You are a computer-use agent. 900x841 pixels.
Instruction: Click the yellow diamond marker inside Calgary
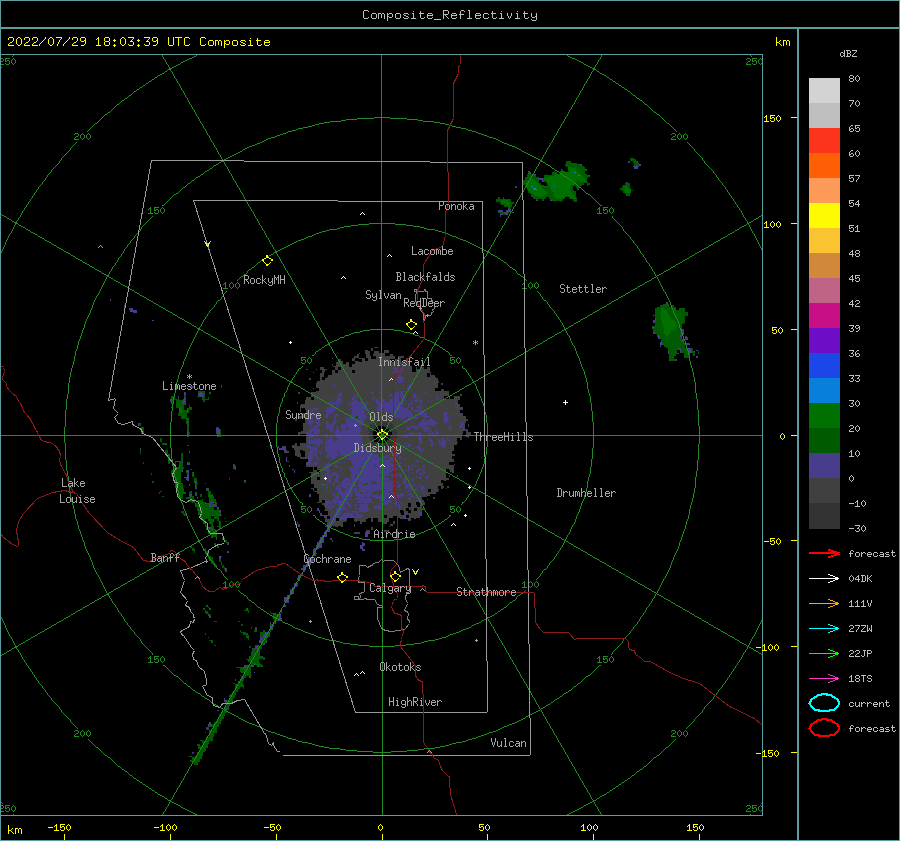[x=395, y=576]
